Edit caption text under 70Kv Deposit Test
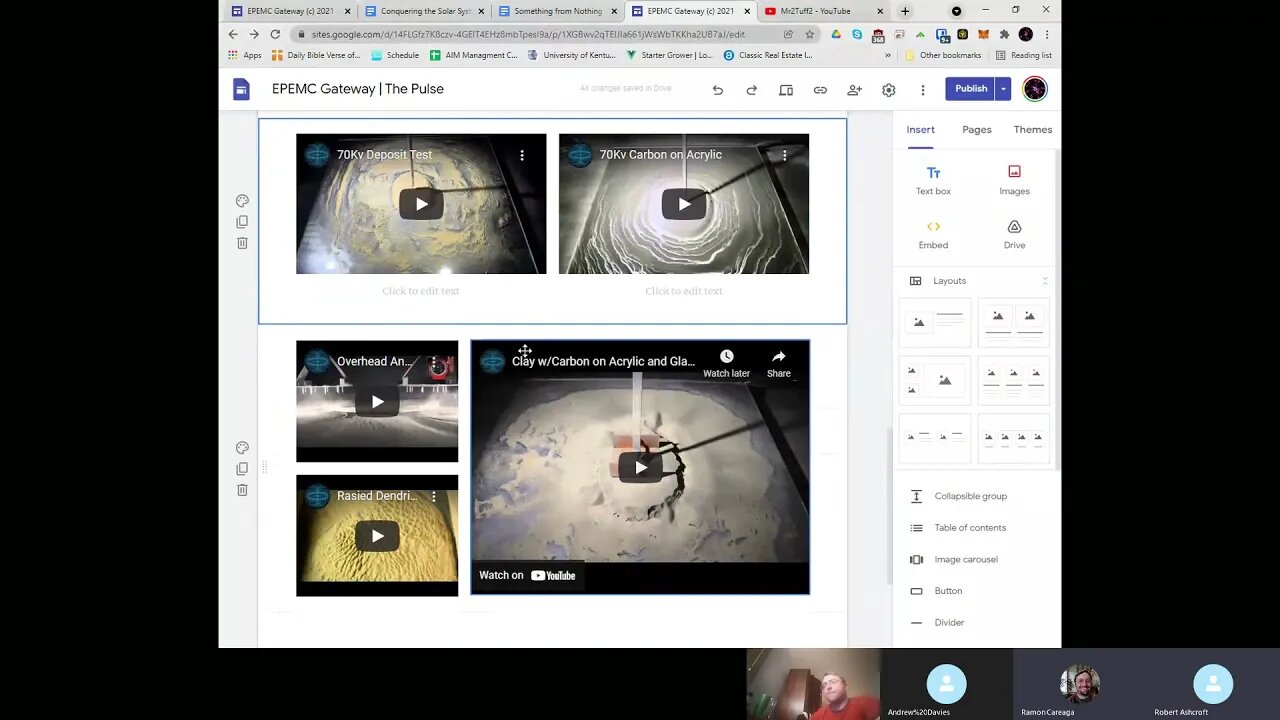1280x720 pixels. (x=421, y=291)
